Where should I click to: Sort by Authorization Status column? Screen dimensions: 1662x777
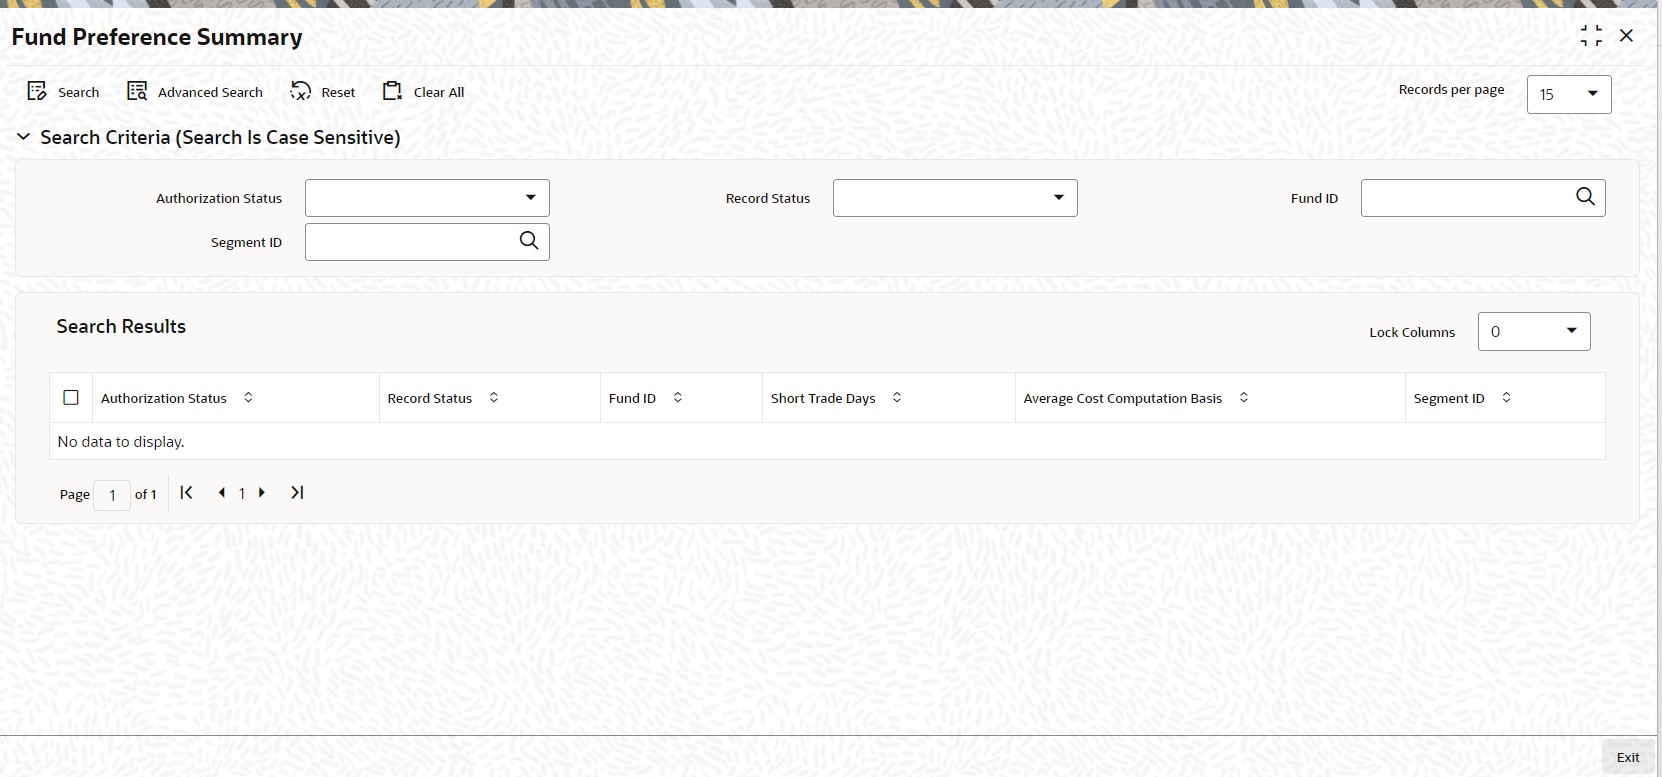[x=248, y=397]
